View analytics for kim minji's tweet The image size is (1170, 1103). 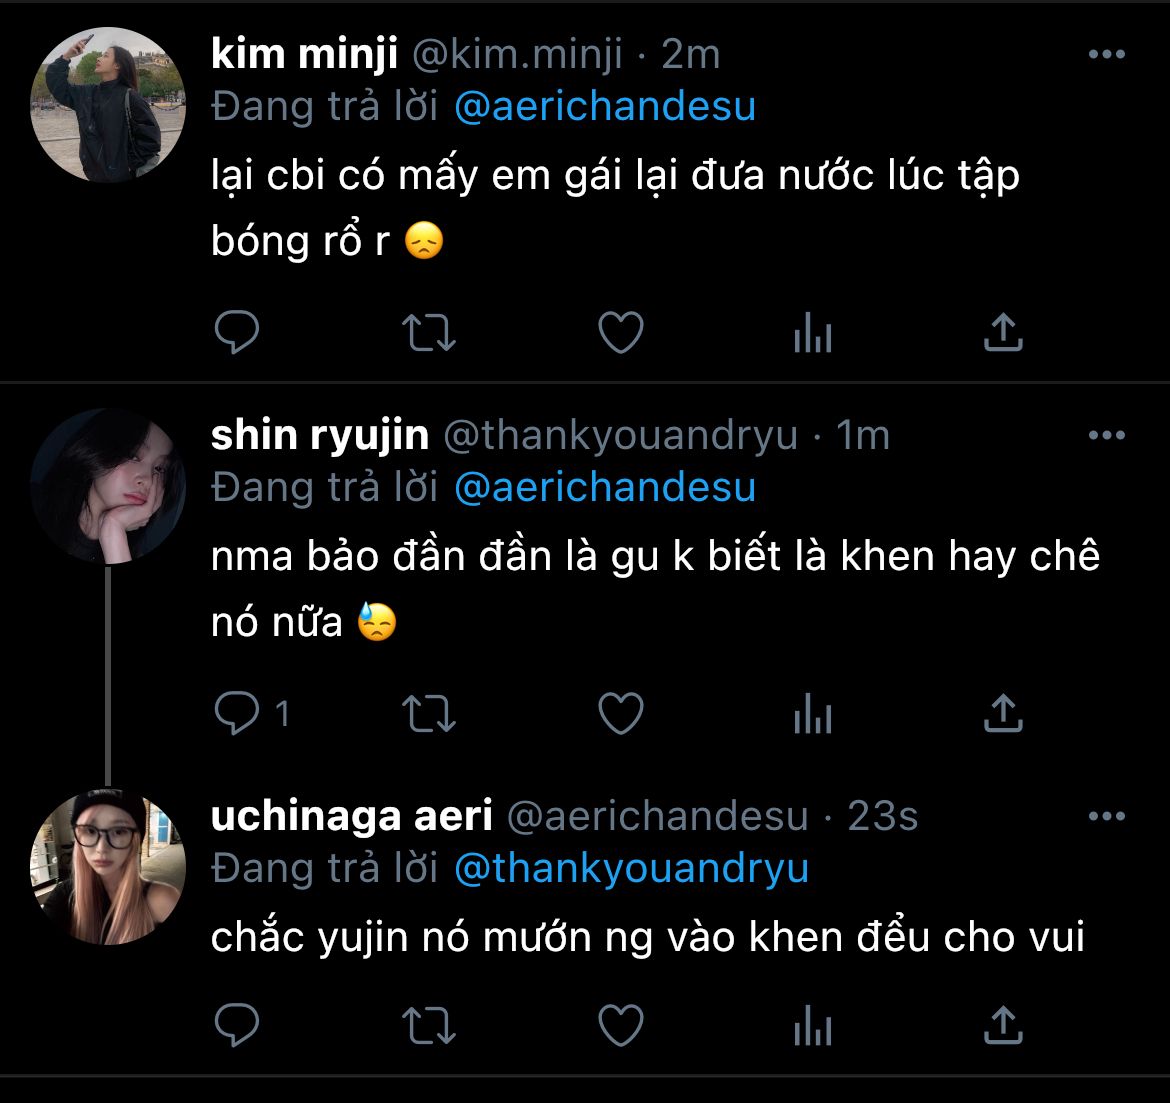(812, 333)
